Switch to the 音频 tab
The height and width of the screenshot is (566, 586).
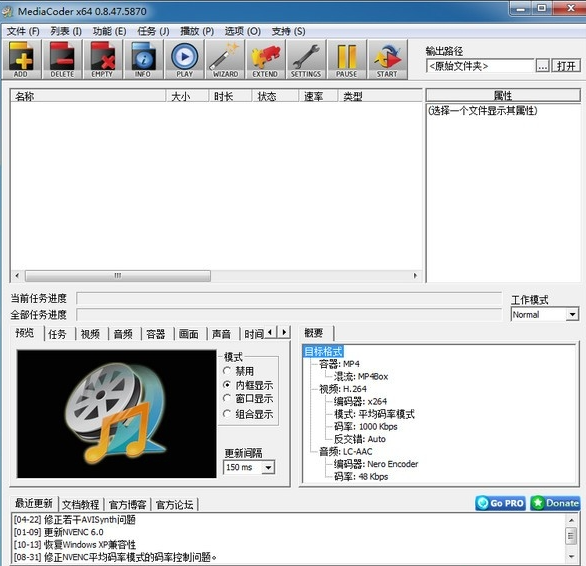point(123,334)
